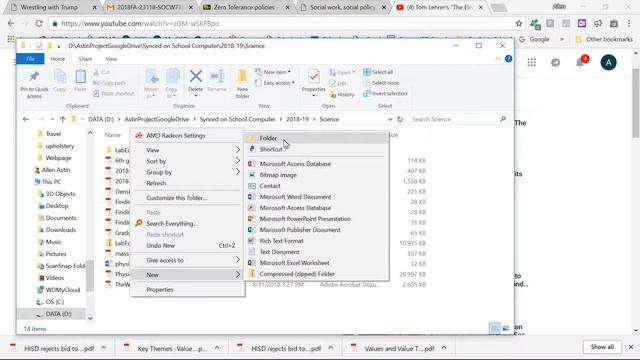Click 2018-19 in breadcrumb path
Screen dimensions: 640x360
(x=297, y=119)
